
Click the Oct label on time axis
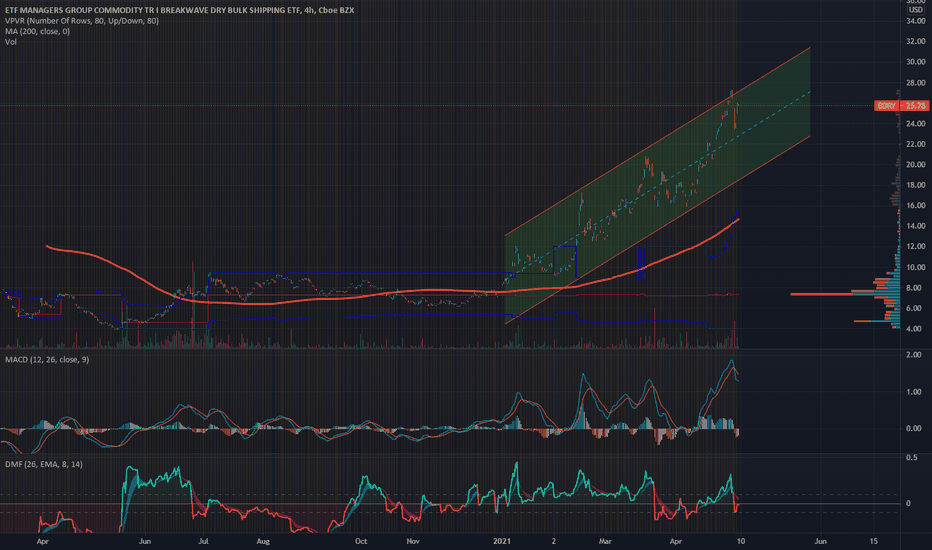(361, 542)
